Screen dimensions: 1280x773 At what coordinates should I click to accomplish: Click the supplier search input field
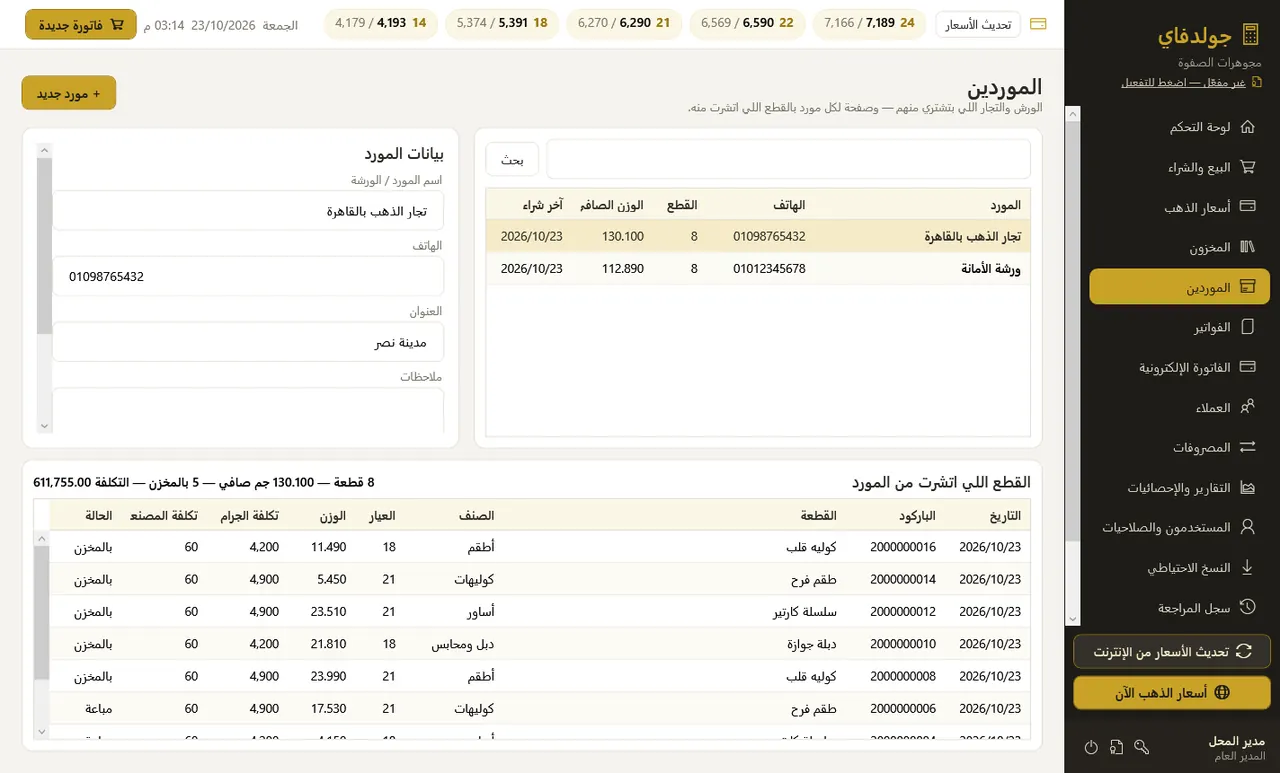coord(788,159)
